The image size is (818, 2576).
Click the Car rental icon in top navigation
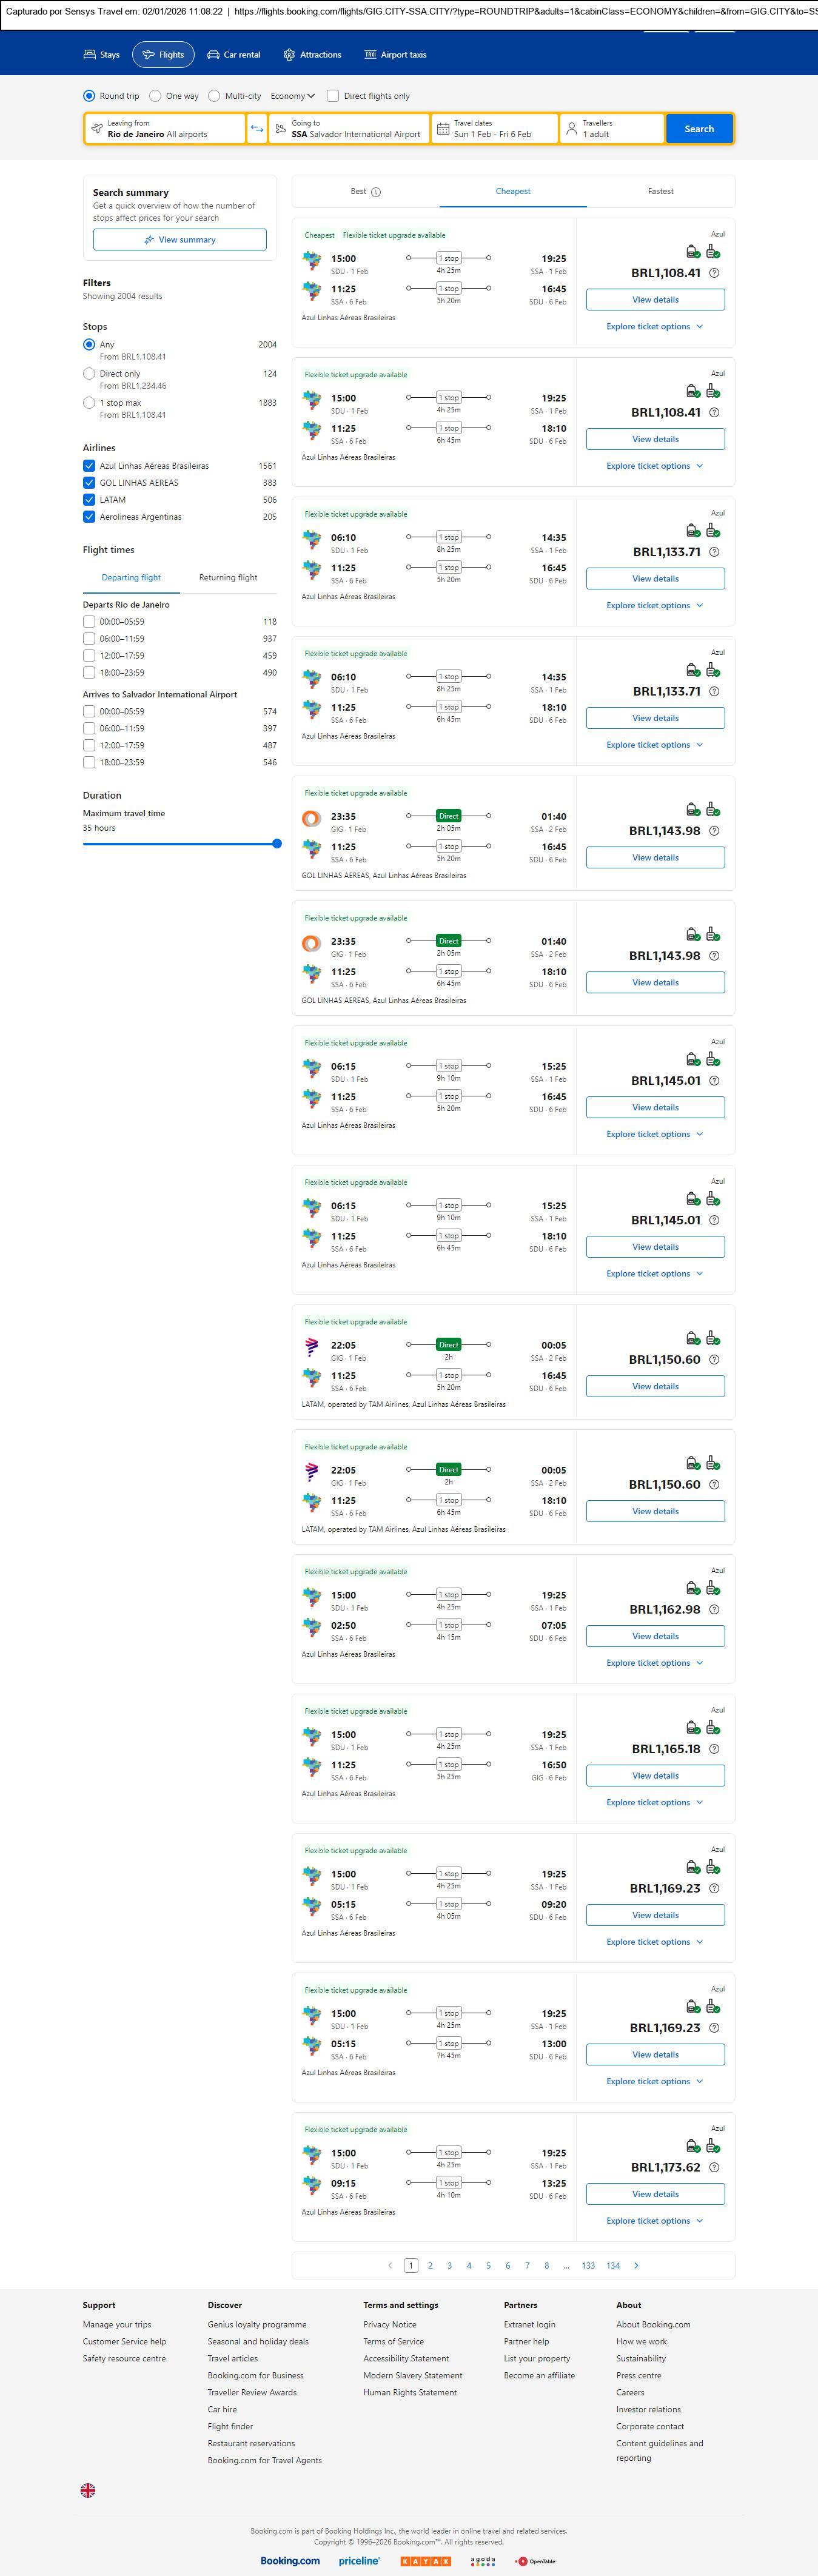coord(213,55)
